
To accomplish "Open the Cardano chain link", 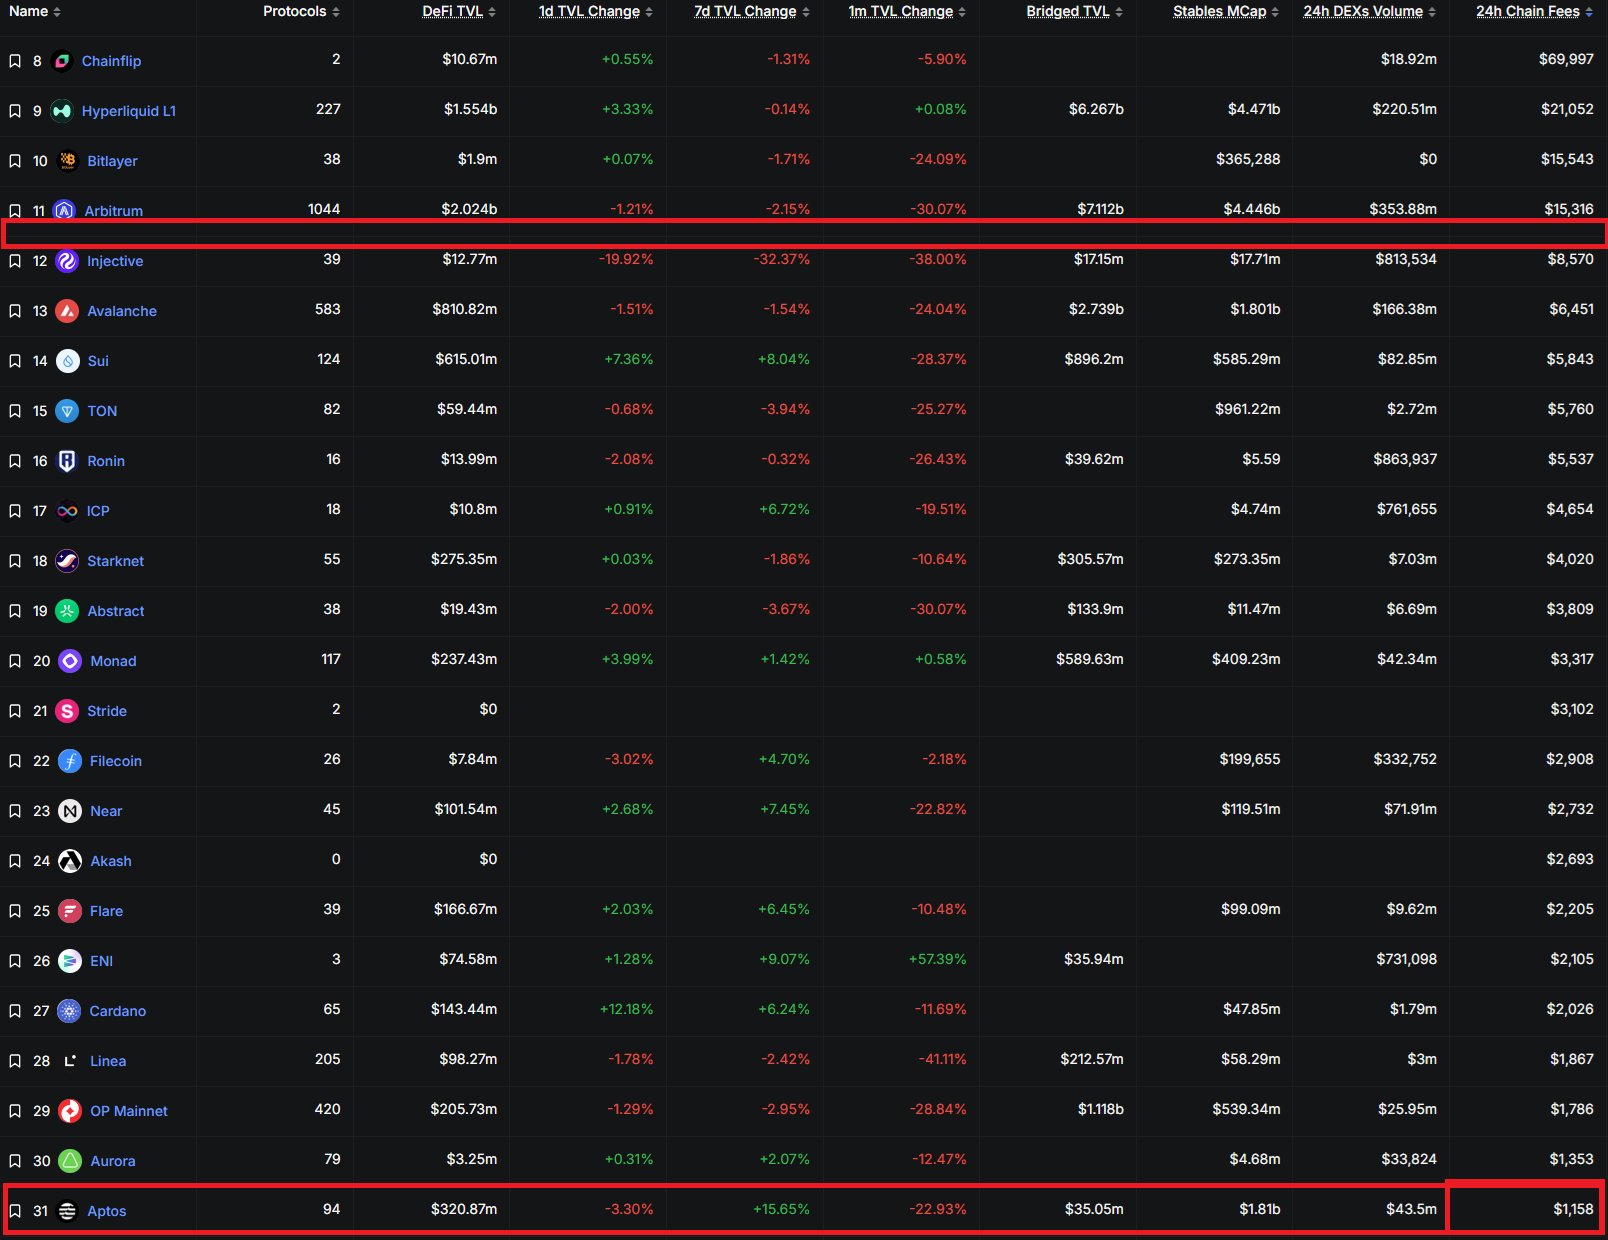I will (x=118, y=1011).
